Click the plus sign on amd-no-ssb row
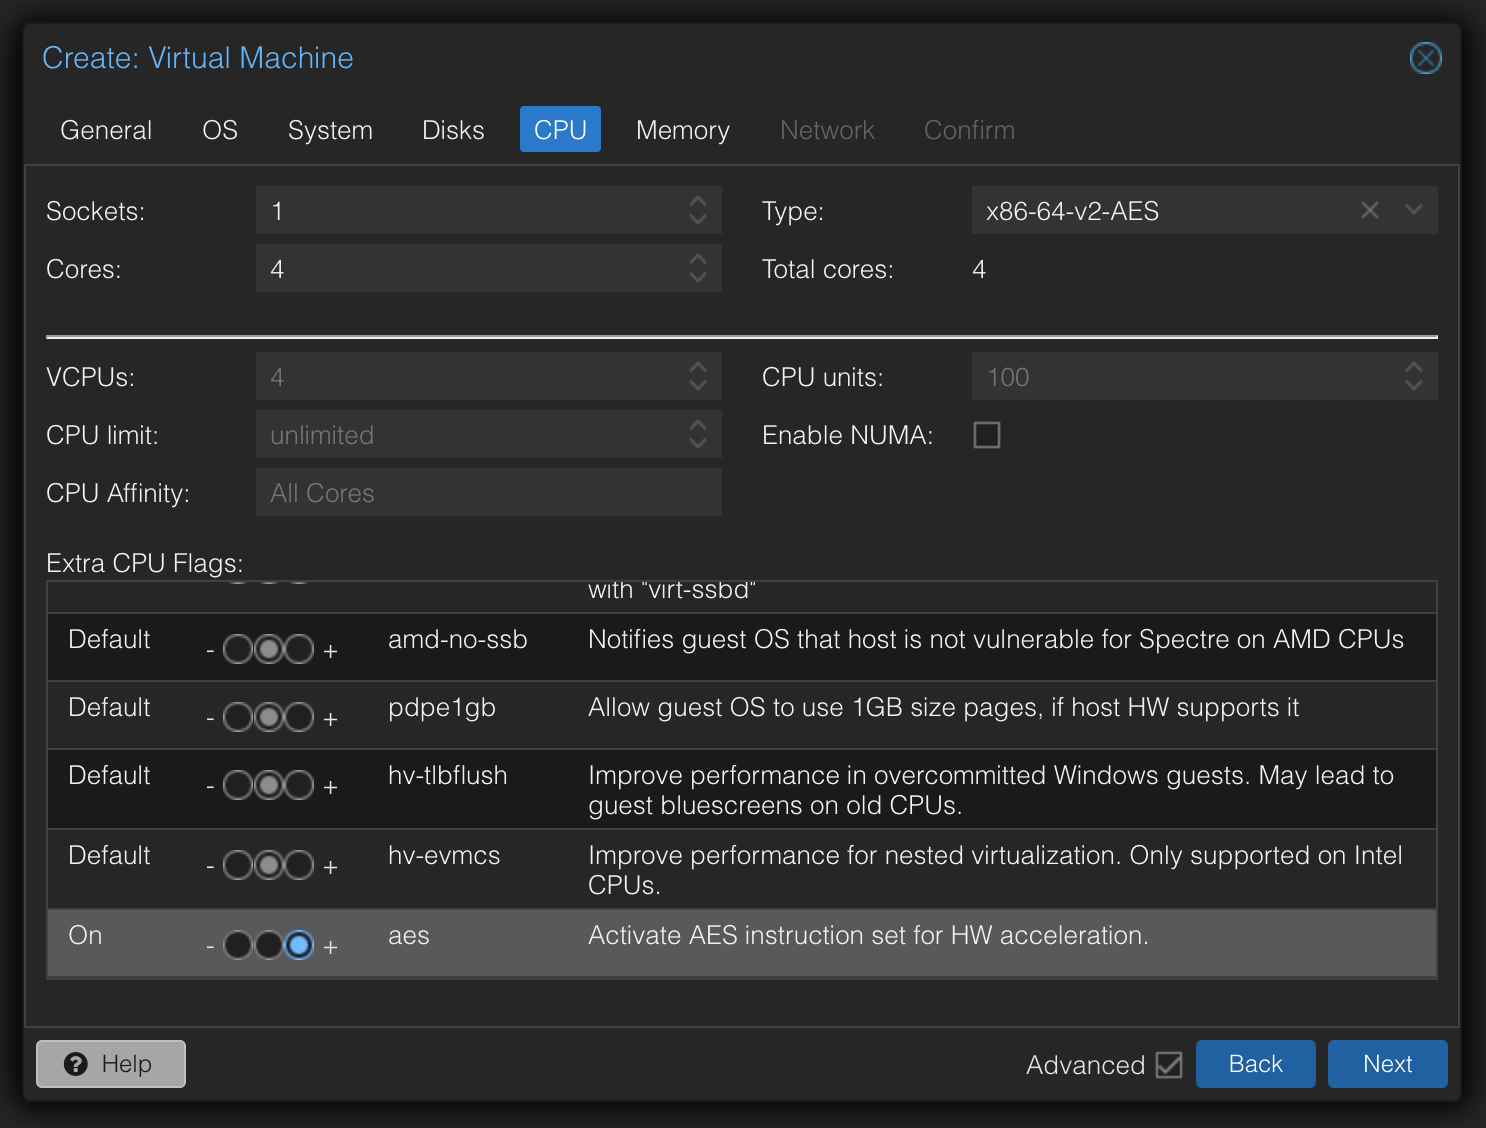Viewport: 1486px width, 1128px height. pos(330,651)
